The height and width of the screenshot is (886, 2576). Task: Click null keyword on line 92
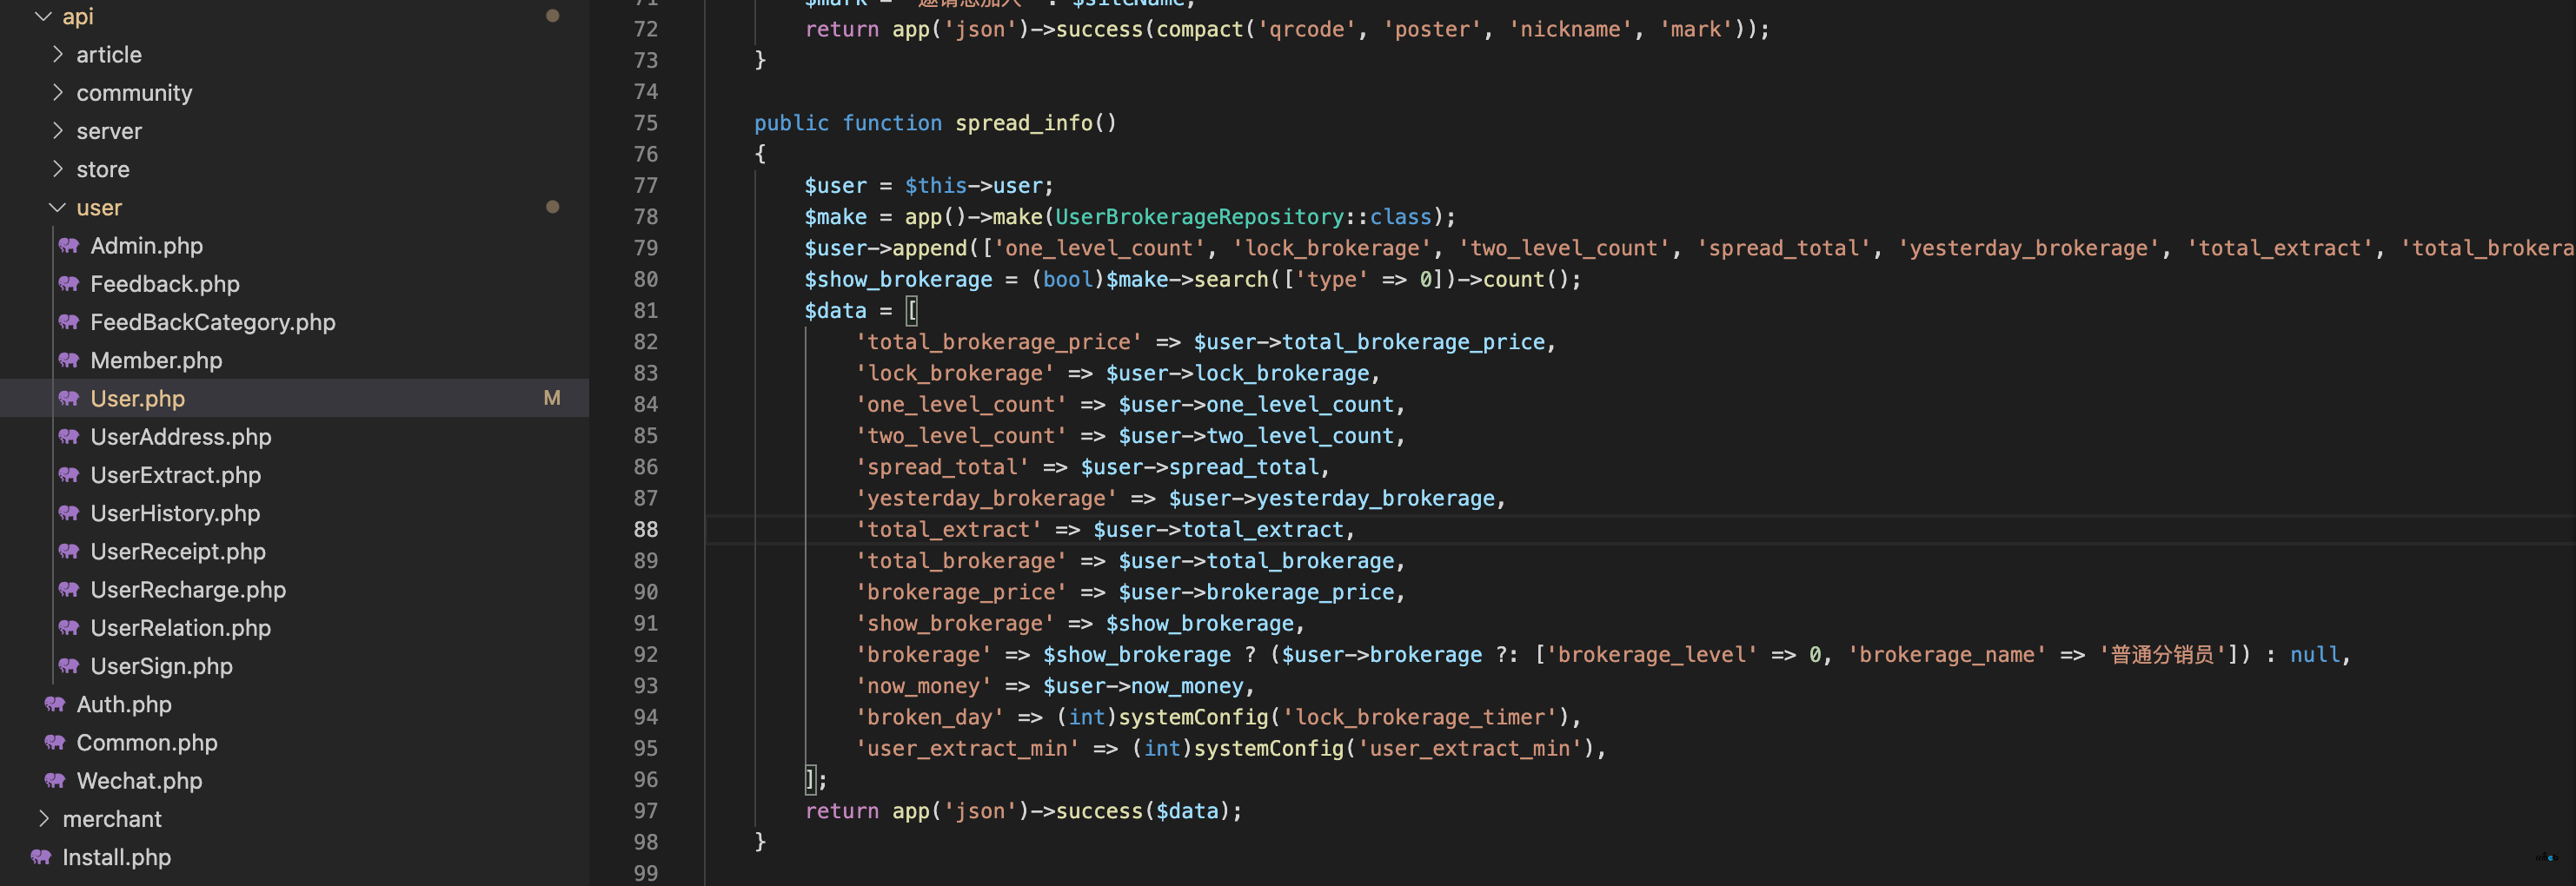pos(2315,654)
